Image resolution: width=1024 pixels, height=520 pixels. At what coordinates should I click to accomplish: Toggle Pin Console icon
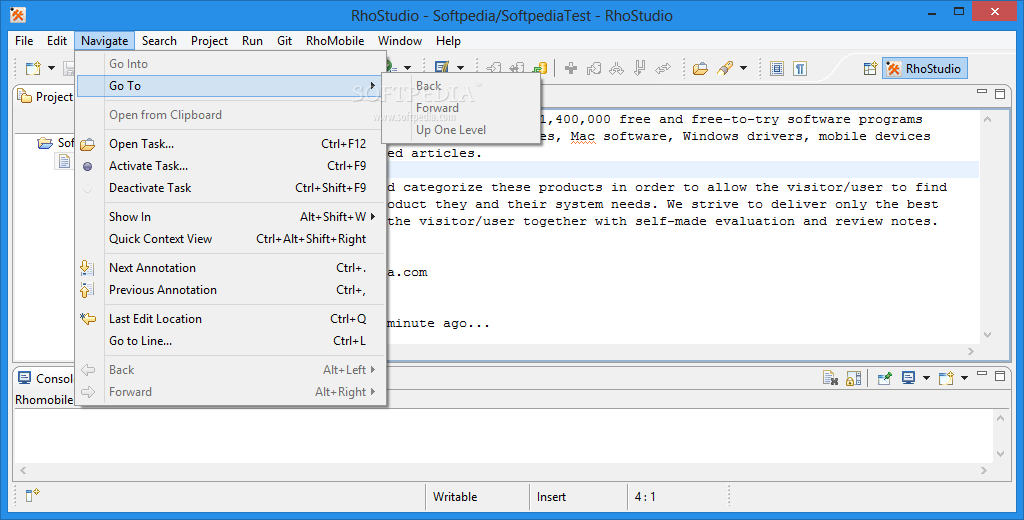point(884,378)
